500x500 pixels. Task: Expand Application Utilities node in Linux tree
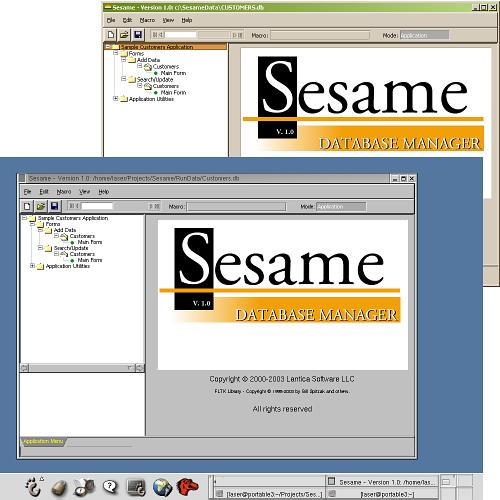pyautogui.click(x=32, y=266)
